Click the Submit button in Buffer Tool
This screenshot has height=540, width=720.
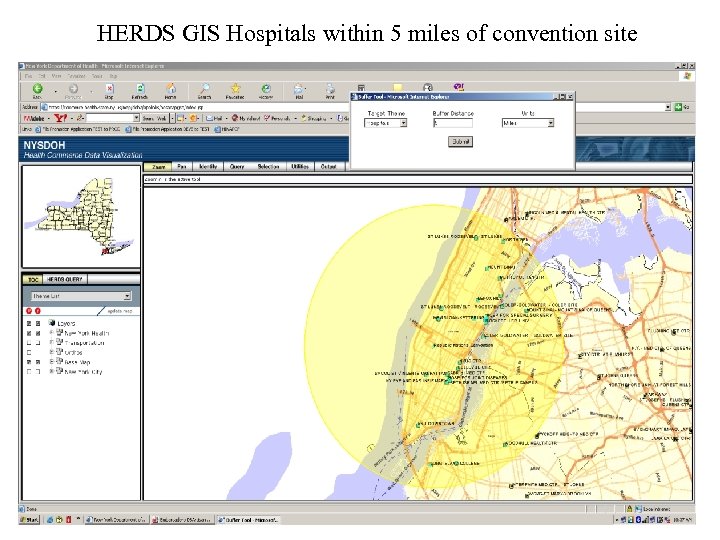pyautogui.click(x=460, y=142)
